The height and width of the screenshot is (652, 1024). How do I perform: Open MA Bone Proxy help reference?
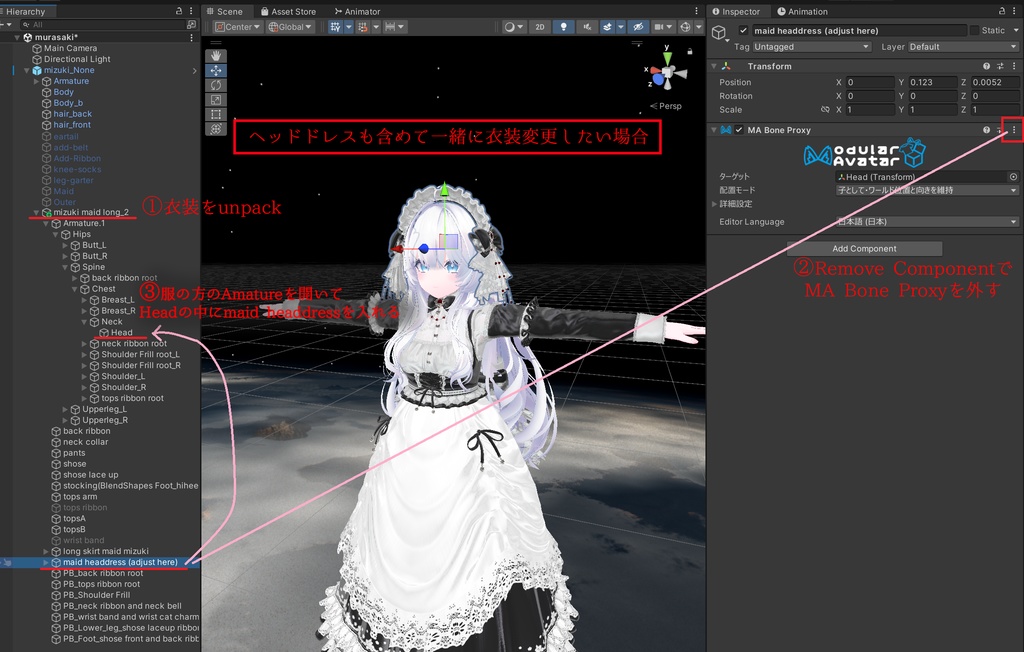click(986, 130)
